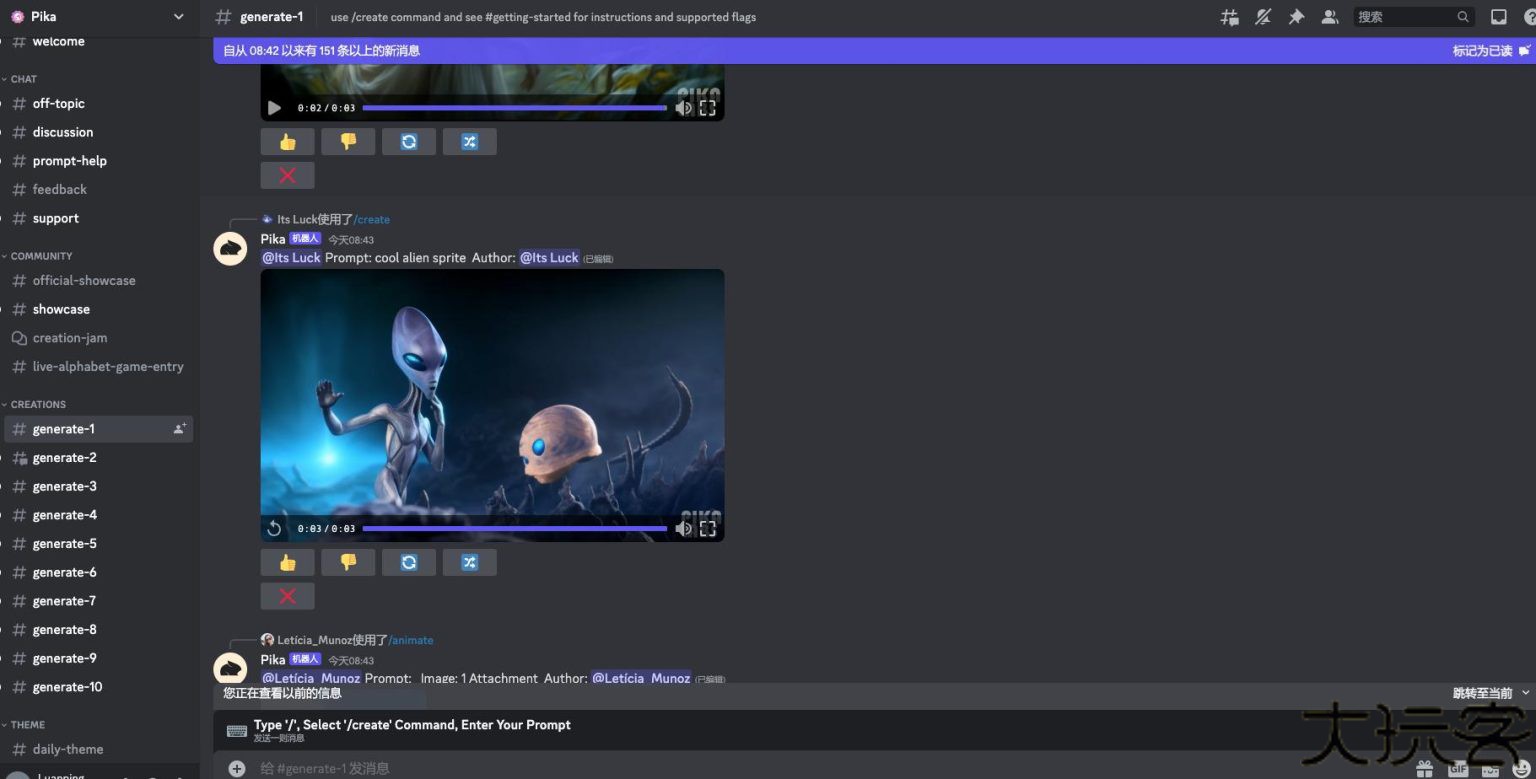
Task: Collapse the COMMUNITY channel category
Action: click(x=41, y=256)
